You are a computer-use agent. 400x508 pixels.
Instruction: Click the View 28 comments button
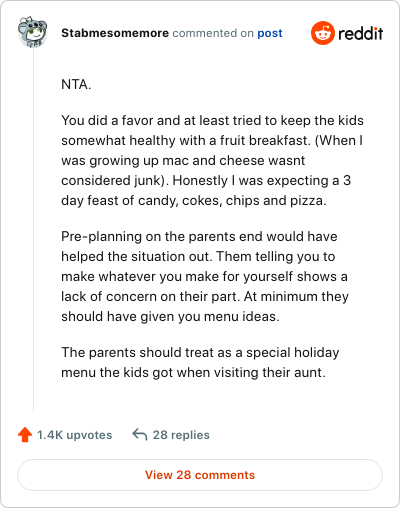pos(200,475)
